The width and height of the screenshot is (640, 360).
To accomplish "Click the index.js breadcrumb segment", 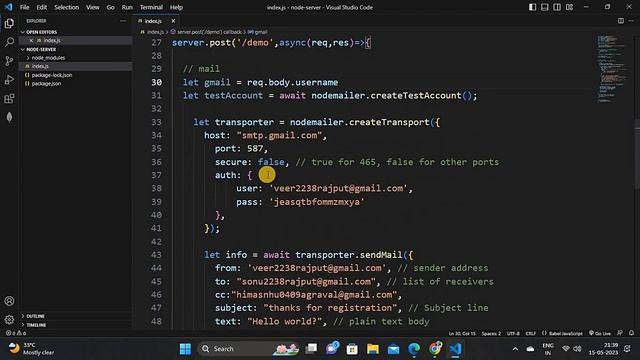I will click(x=155, y=32).
